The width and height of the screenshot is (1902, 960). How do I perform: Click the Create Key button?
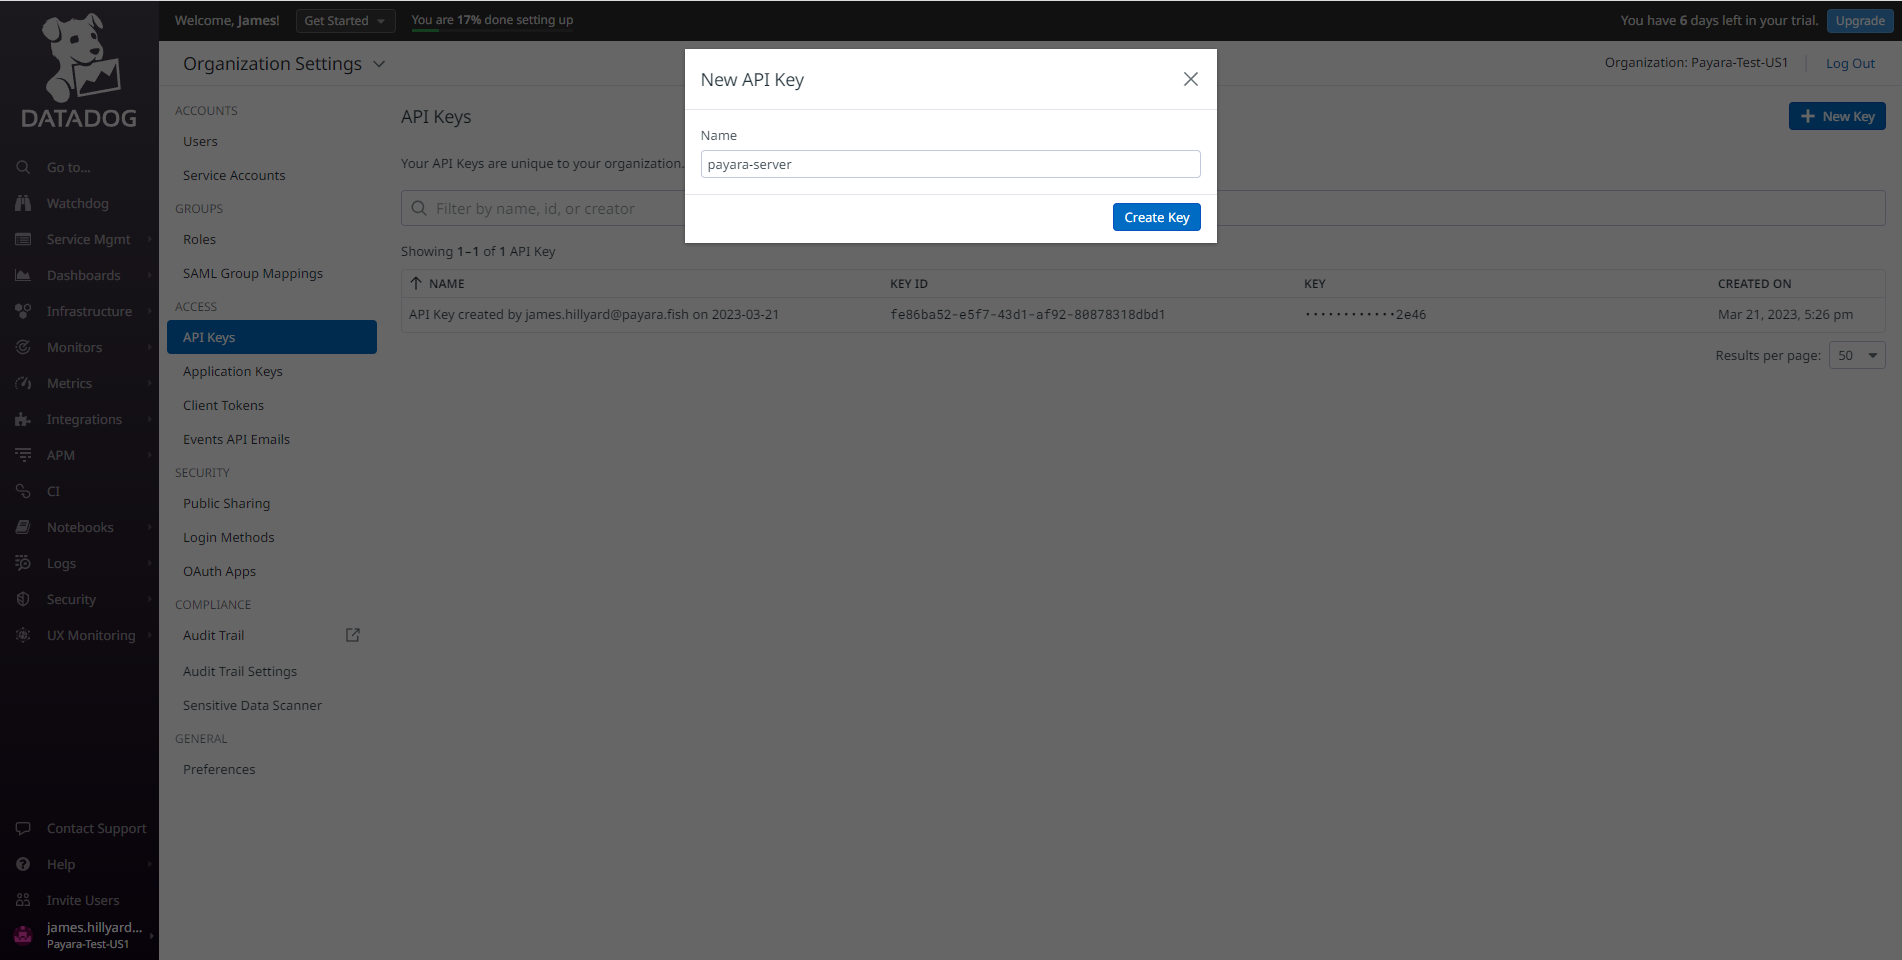1156,217
